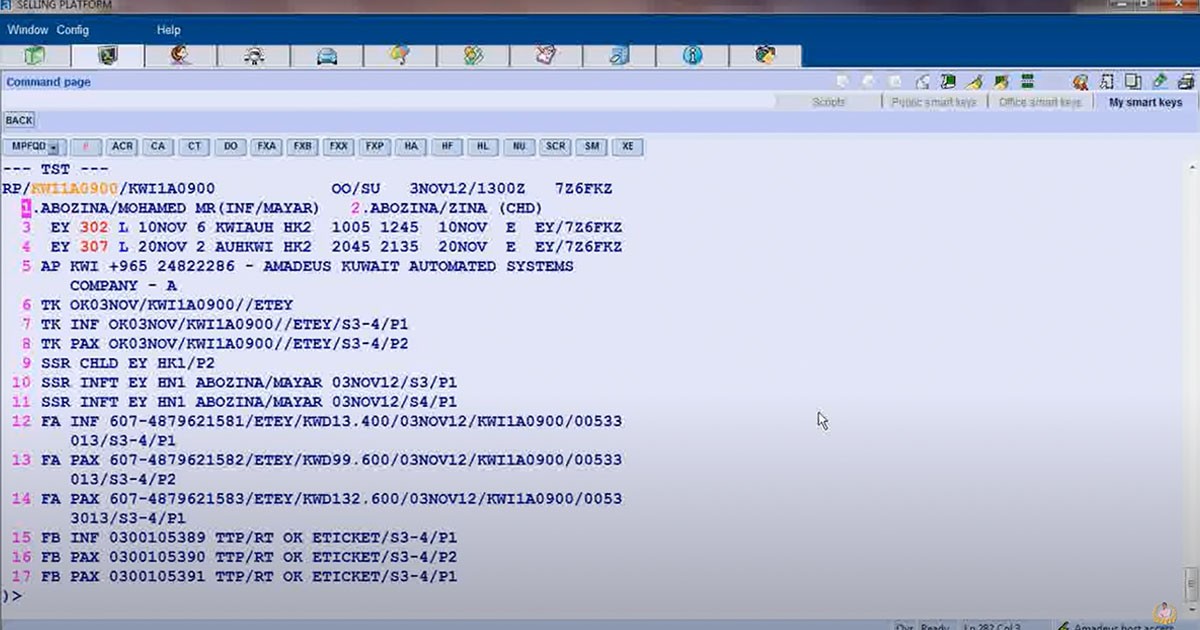Click the Amadeus host access status icon

click(1064, 626)
